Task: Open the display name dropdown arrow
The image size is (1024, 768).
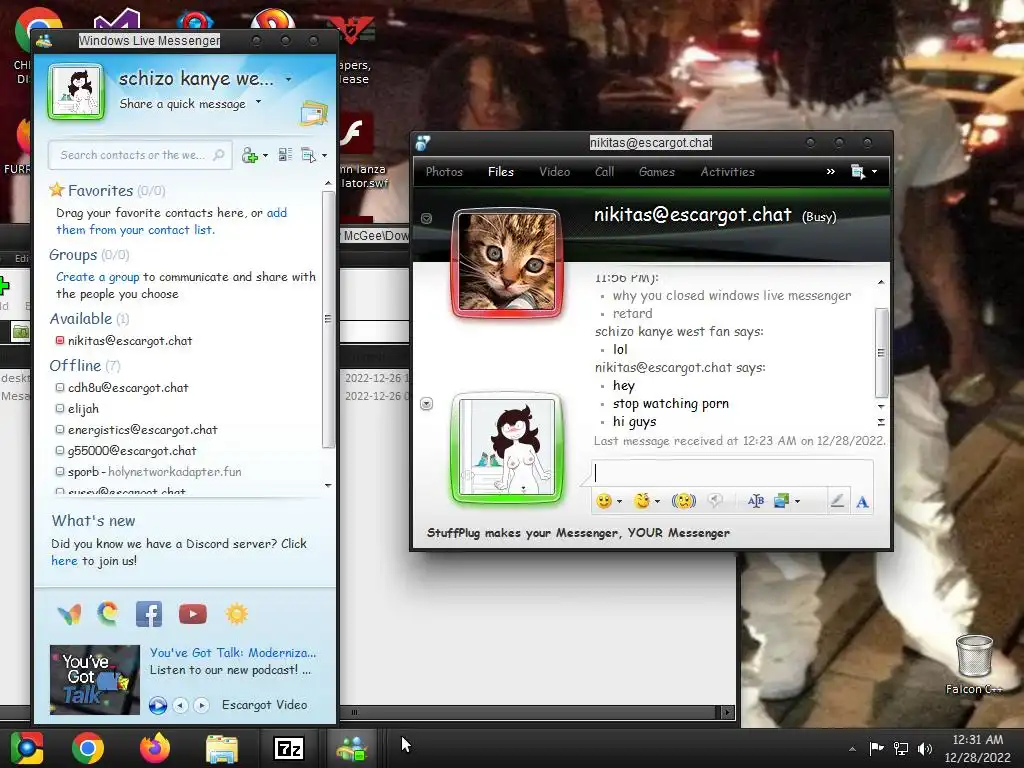Action: point(288,80)
